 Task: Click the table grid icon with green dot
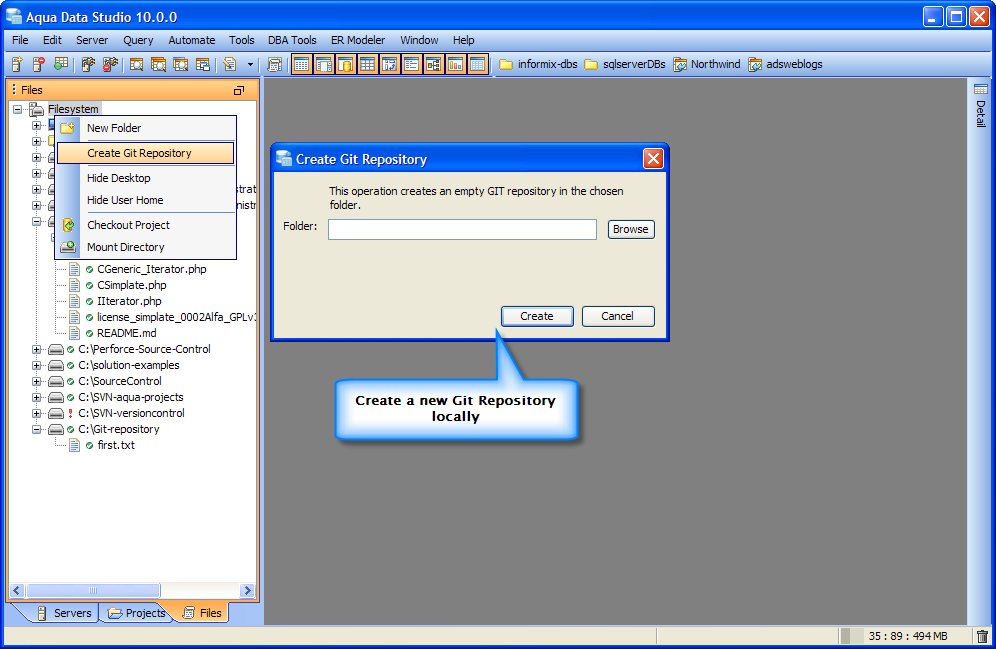[x=61, y=64]
